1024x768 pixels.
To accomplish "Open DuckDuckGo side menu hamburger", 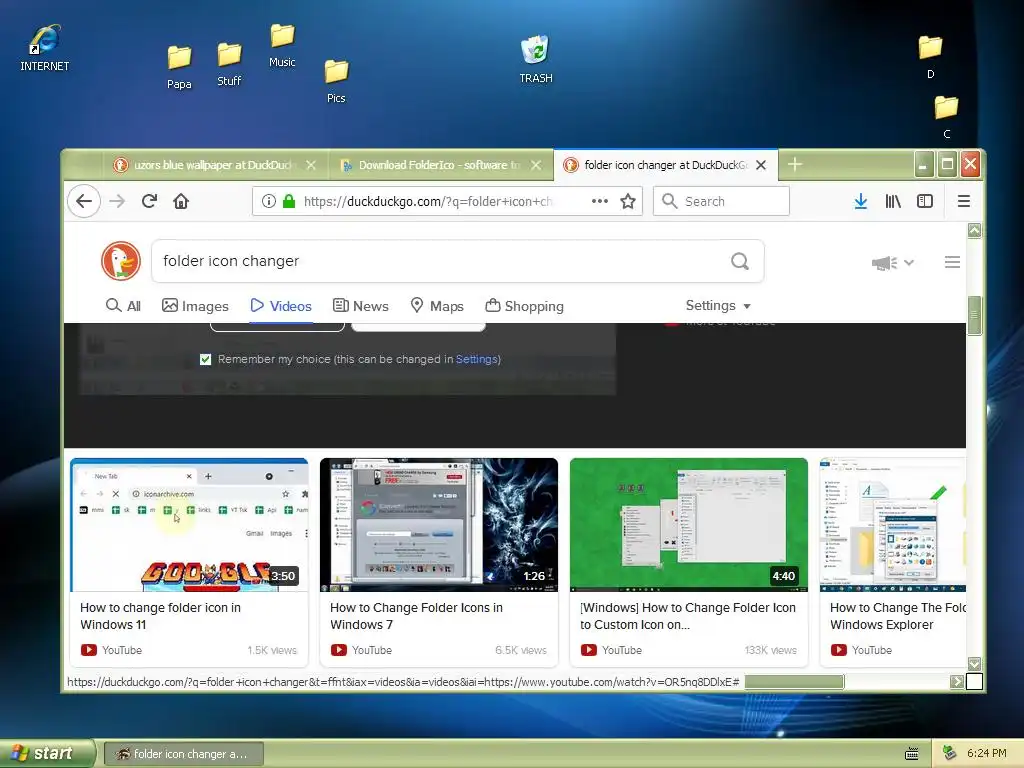I will [x=952, y=262].
